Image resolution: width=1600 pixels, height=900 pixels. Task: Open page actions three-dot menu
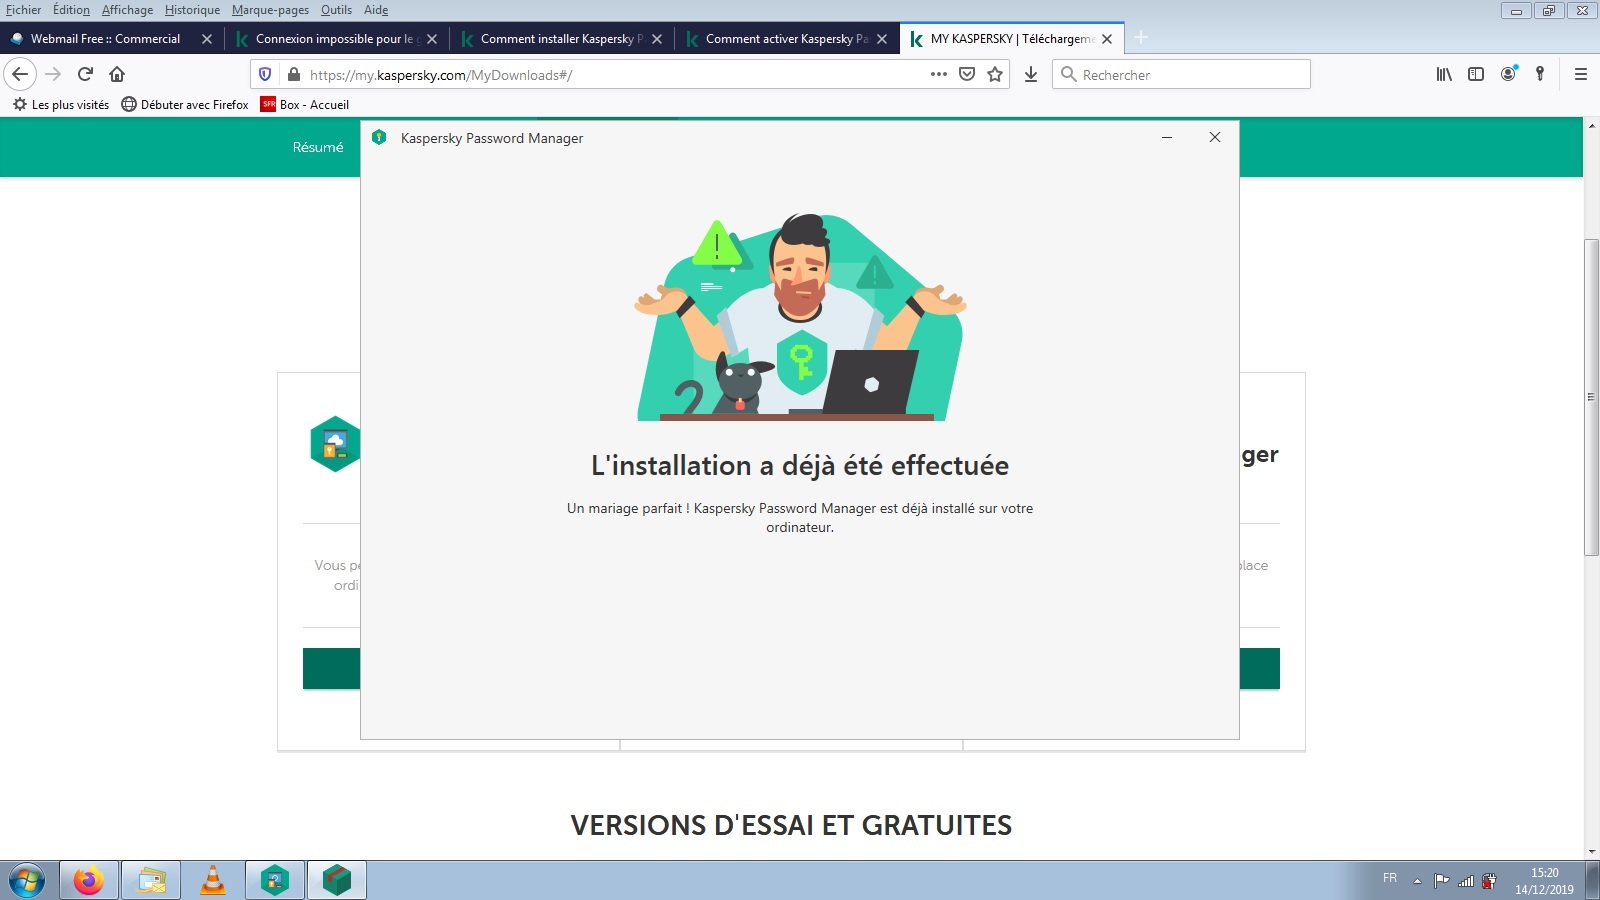[x=938, y=74]
